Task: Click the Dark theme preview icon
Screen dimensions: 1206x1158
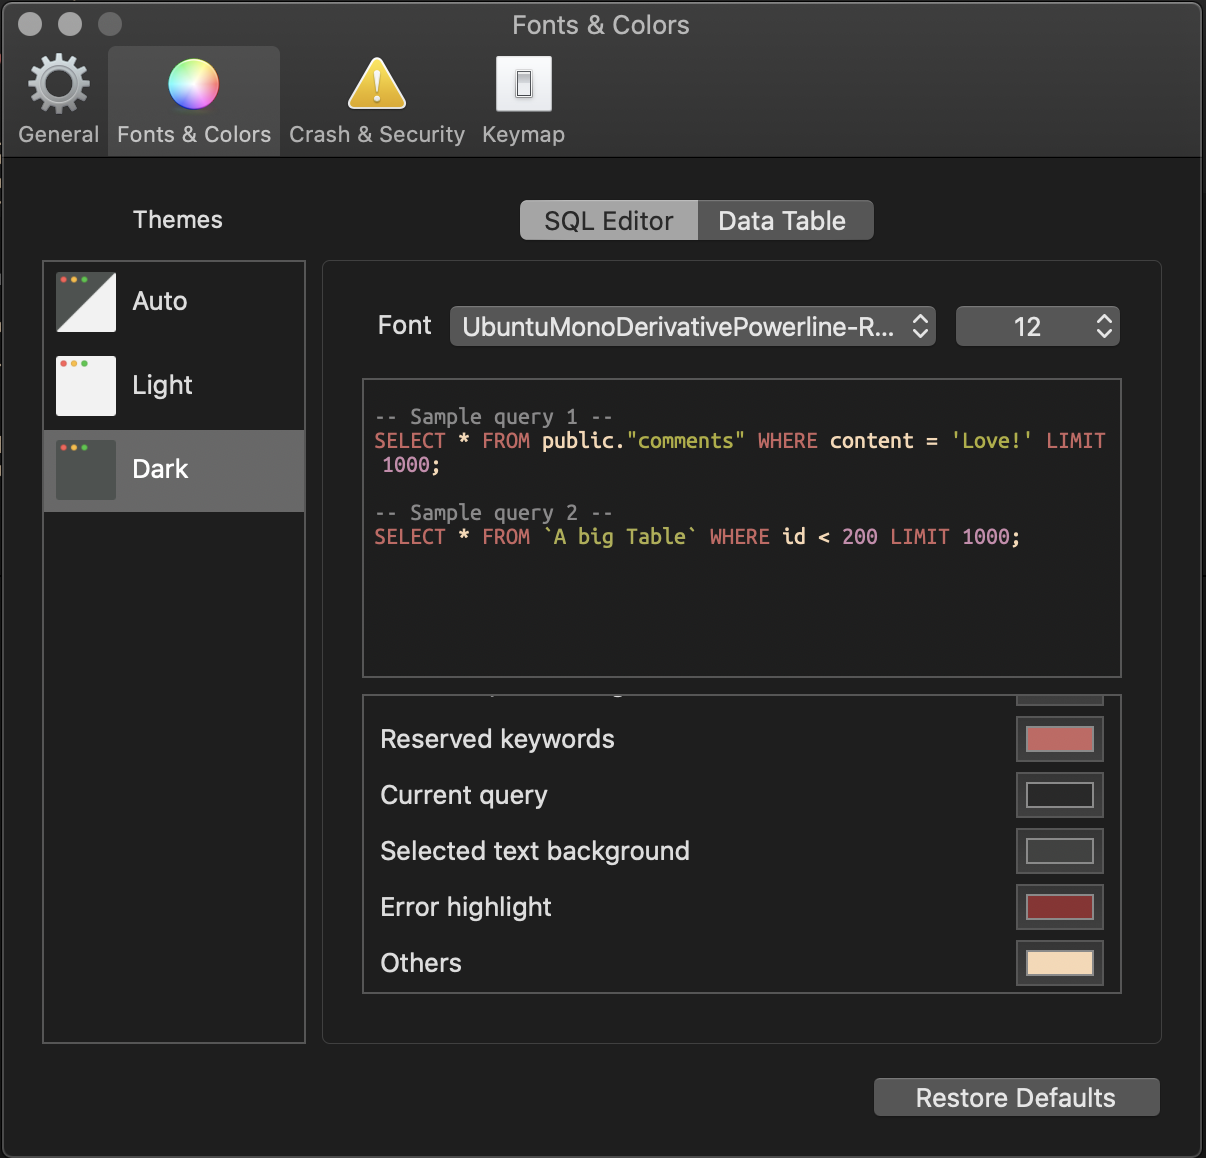Action: coord(85,469)
